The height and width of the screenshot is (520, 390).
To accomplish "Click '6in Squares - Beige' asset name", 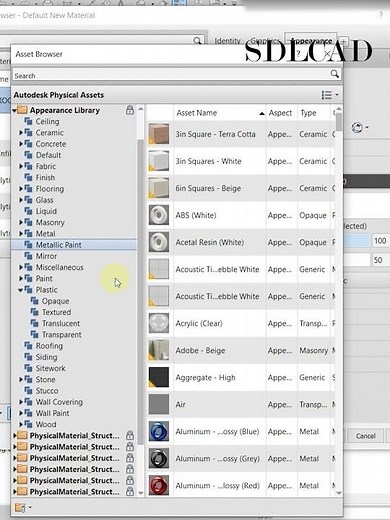I will click(x=208, y=188).
